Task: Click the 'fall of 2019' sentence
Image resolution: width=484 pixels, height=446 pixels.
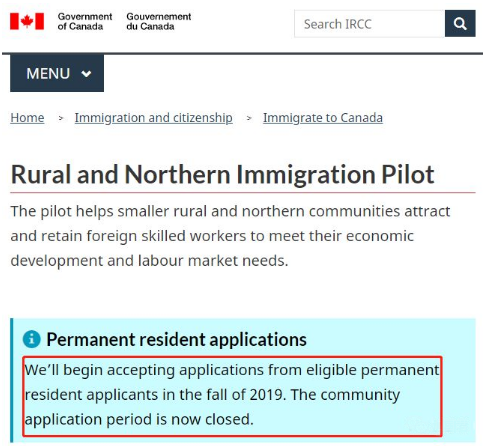Action: (232, 382)
